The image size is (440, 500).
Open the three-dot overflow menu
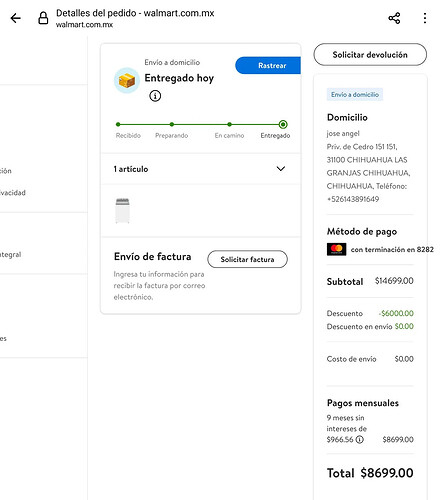[x=425, y=18]
